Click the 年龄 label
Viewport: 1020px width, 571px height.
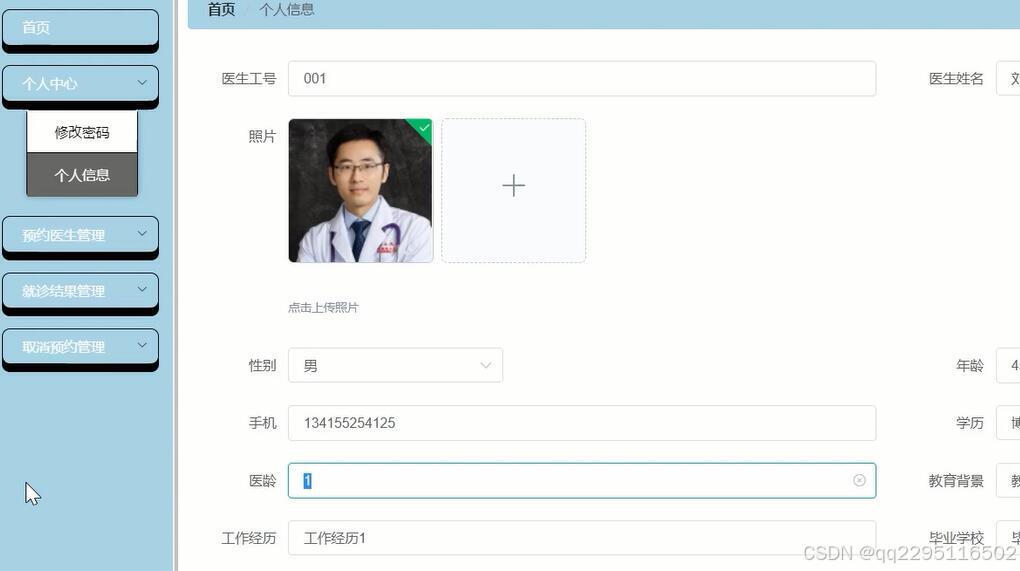coord(969,365)
